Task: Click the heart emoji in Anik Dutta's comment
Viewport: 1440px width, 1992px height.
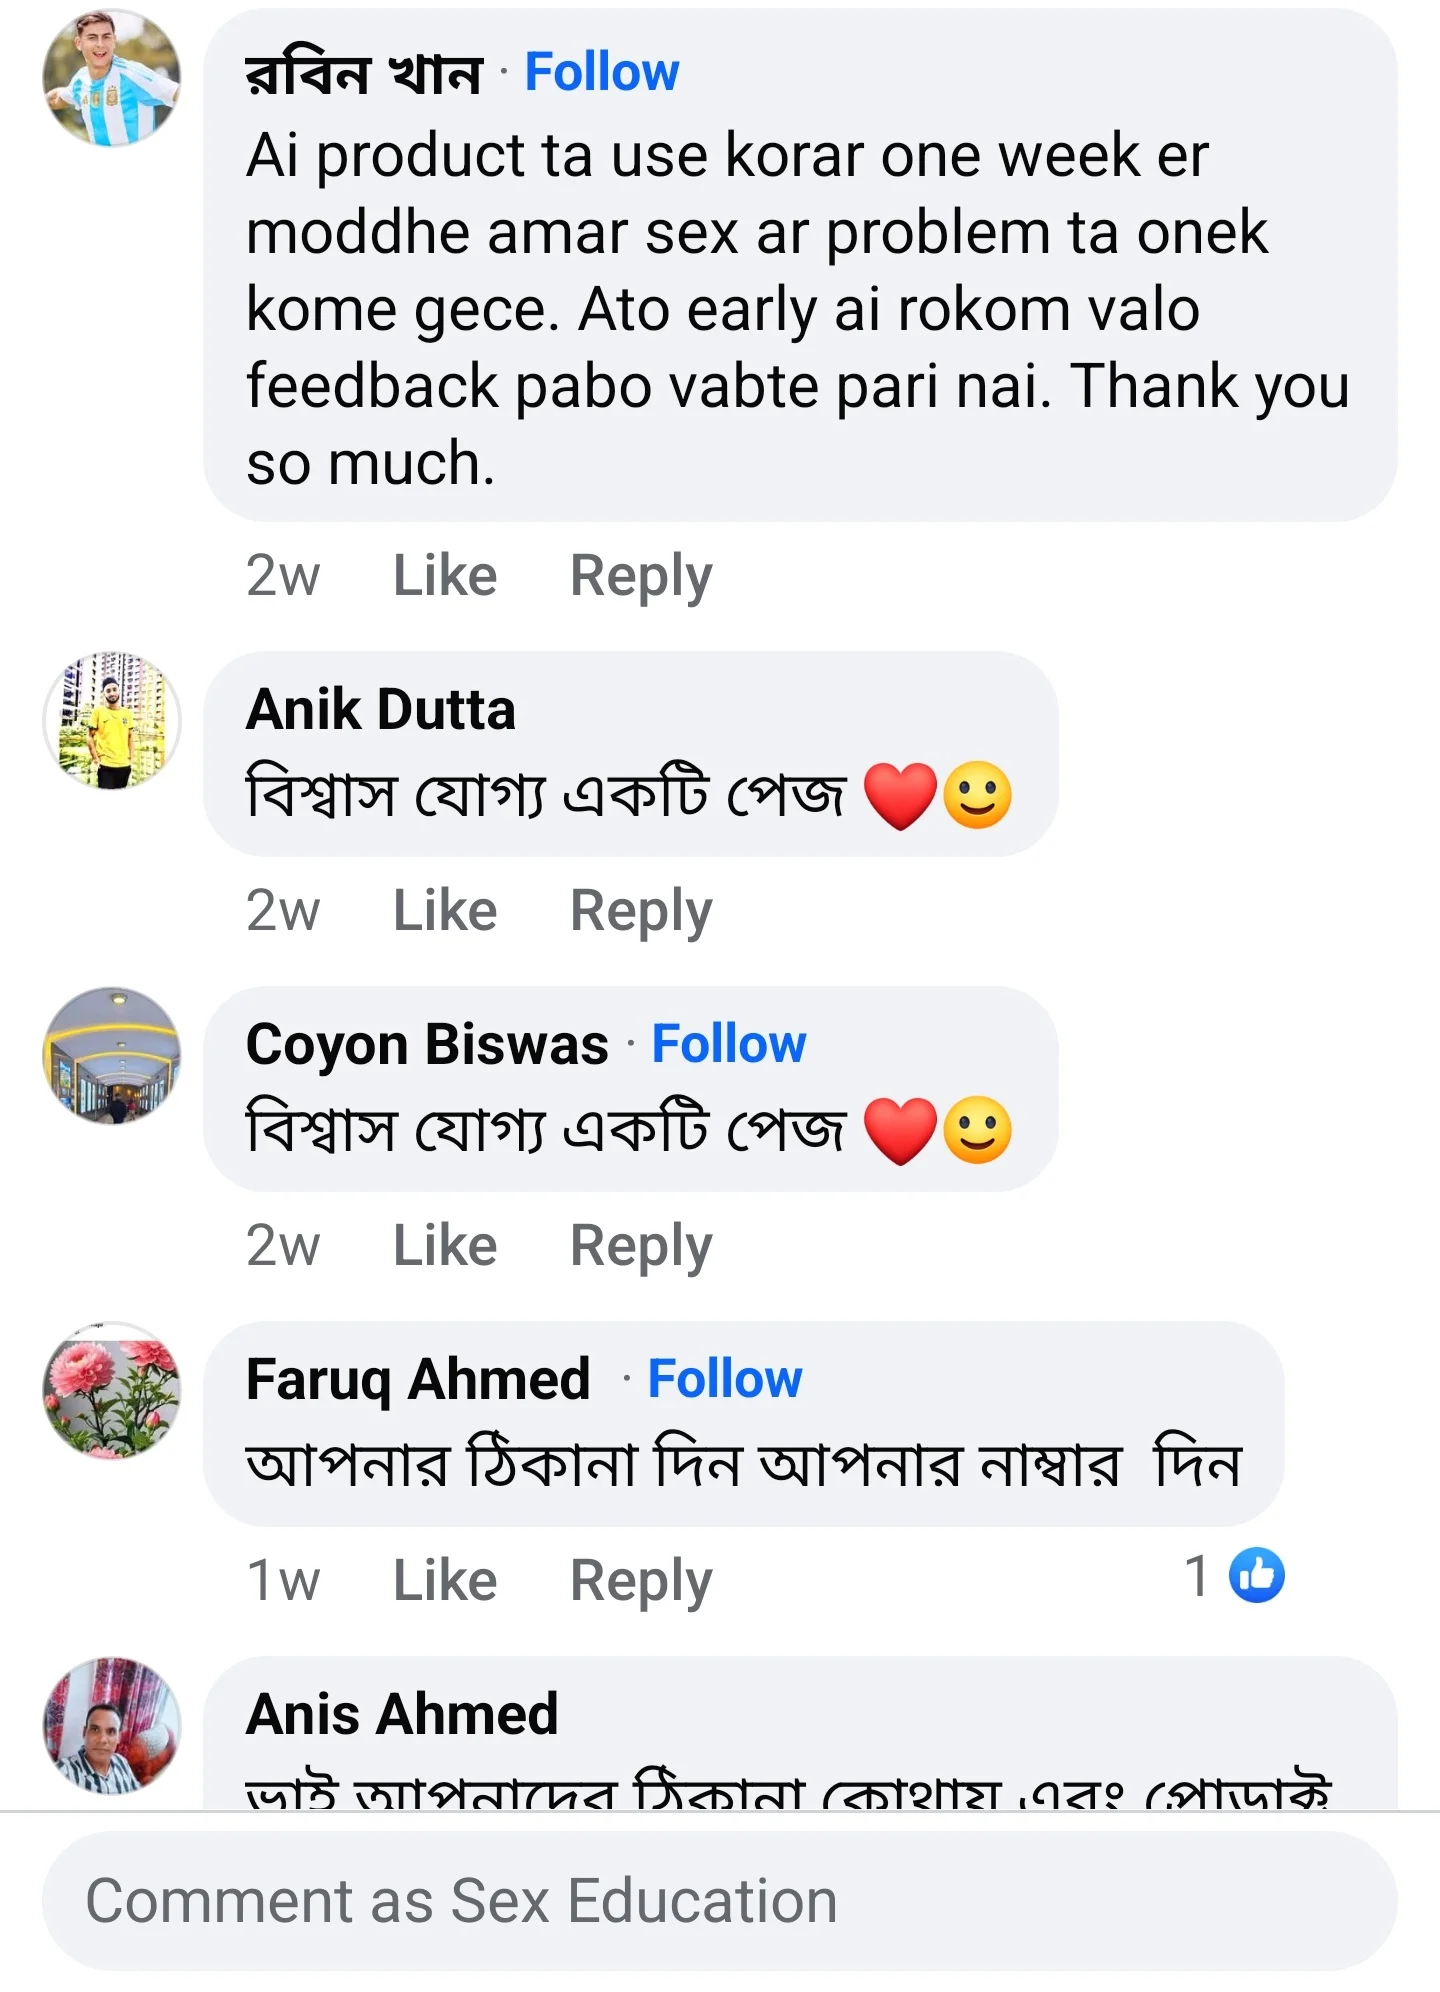Action: click(x=903, y=793)
